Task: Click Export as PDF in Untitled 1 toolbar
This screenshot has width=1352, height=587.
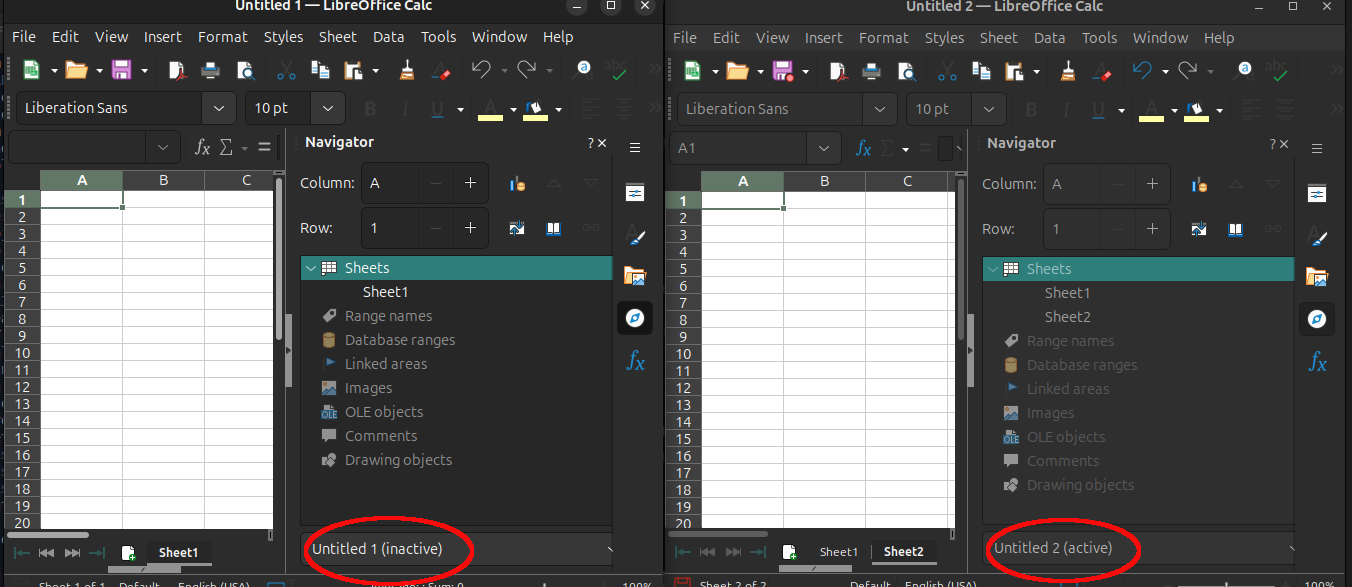Action: coord(177,70)
